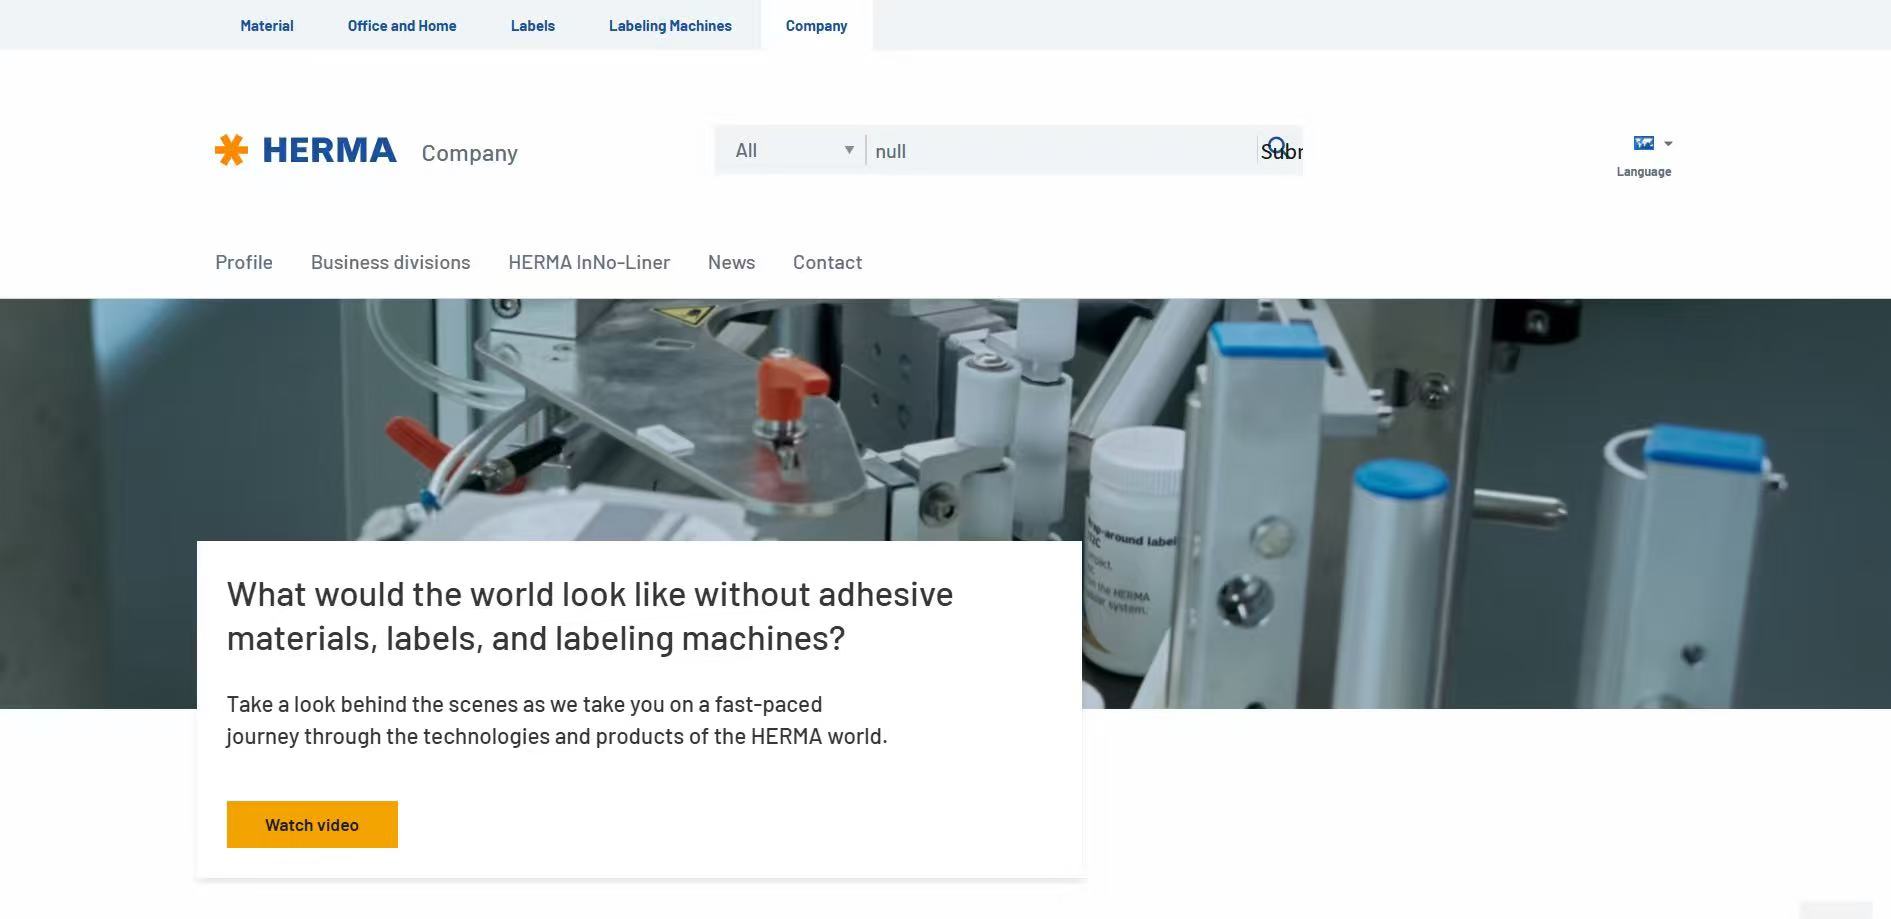Select the Labeling Machines tab

(670, 26)
